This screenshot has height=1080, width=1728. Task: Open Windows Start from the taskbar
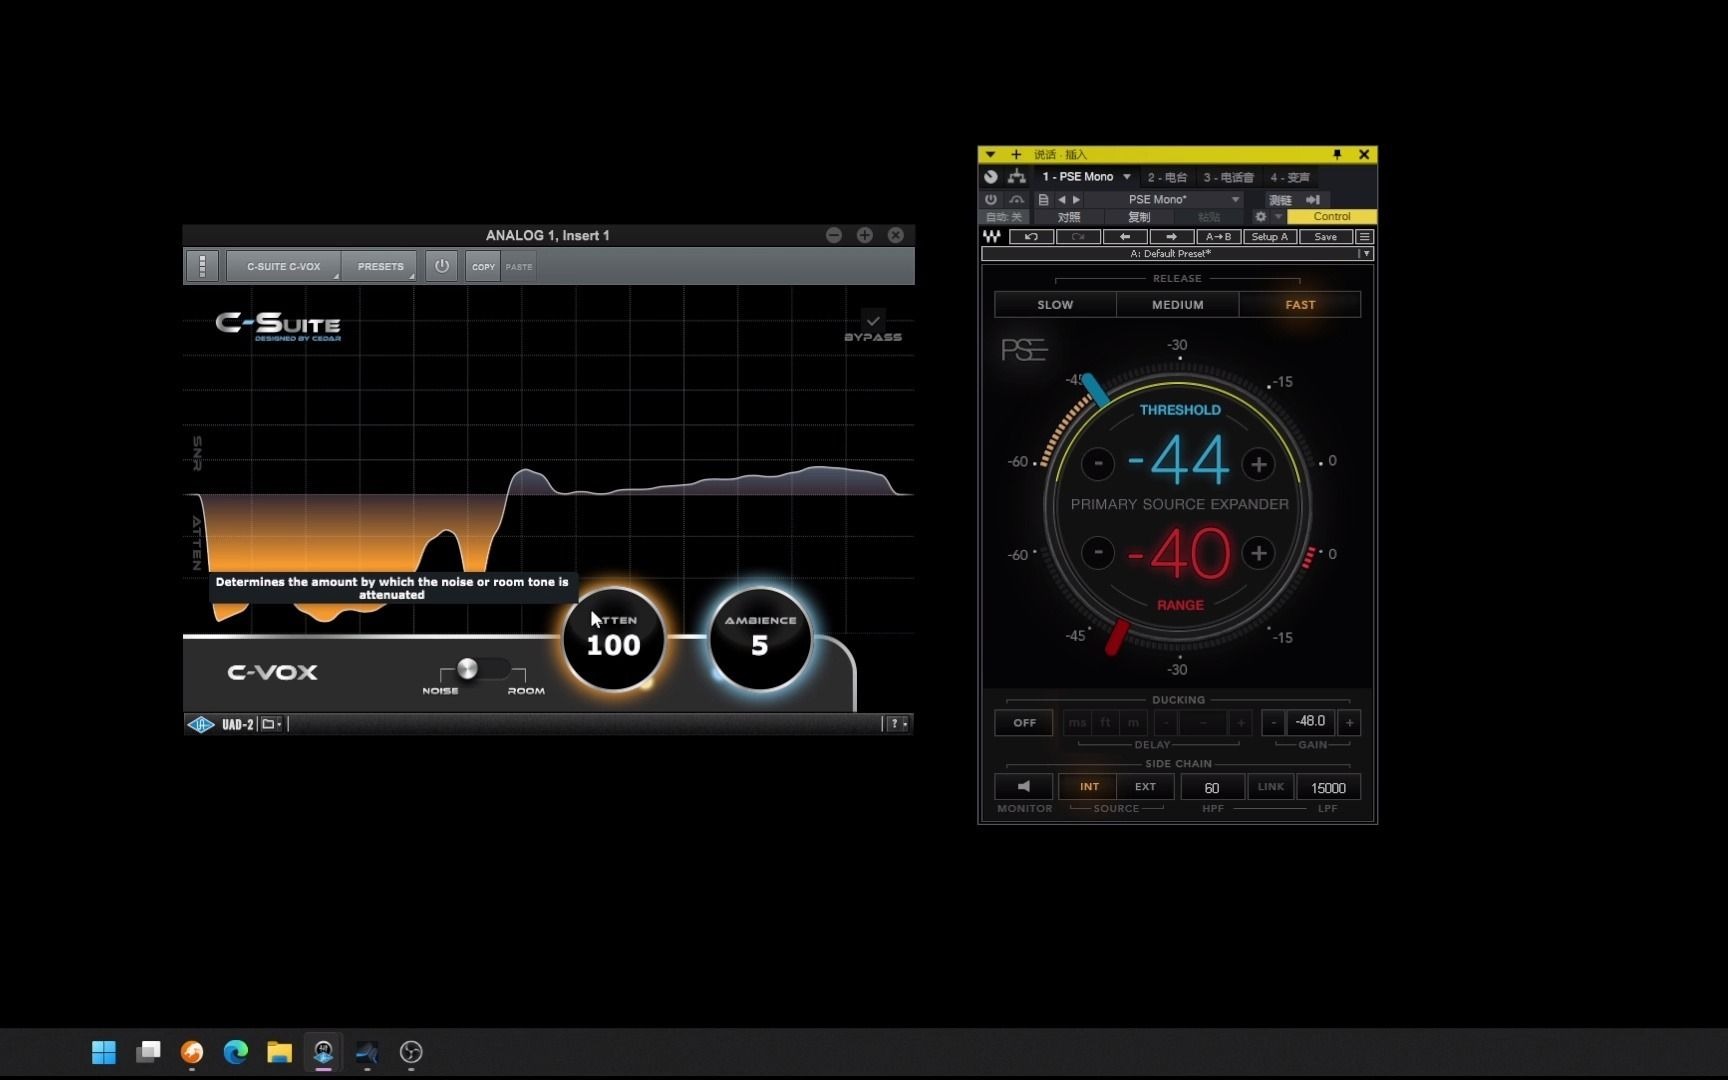pyautogui.click(x=104, y=1052)
